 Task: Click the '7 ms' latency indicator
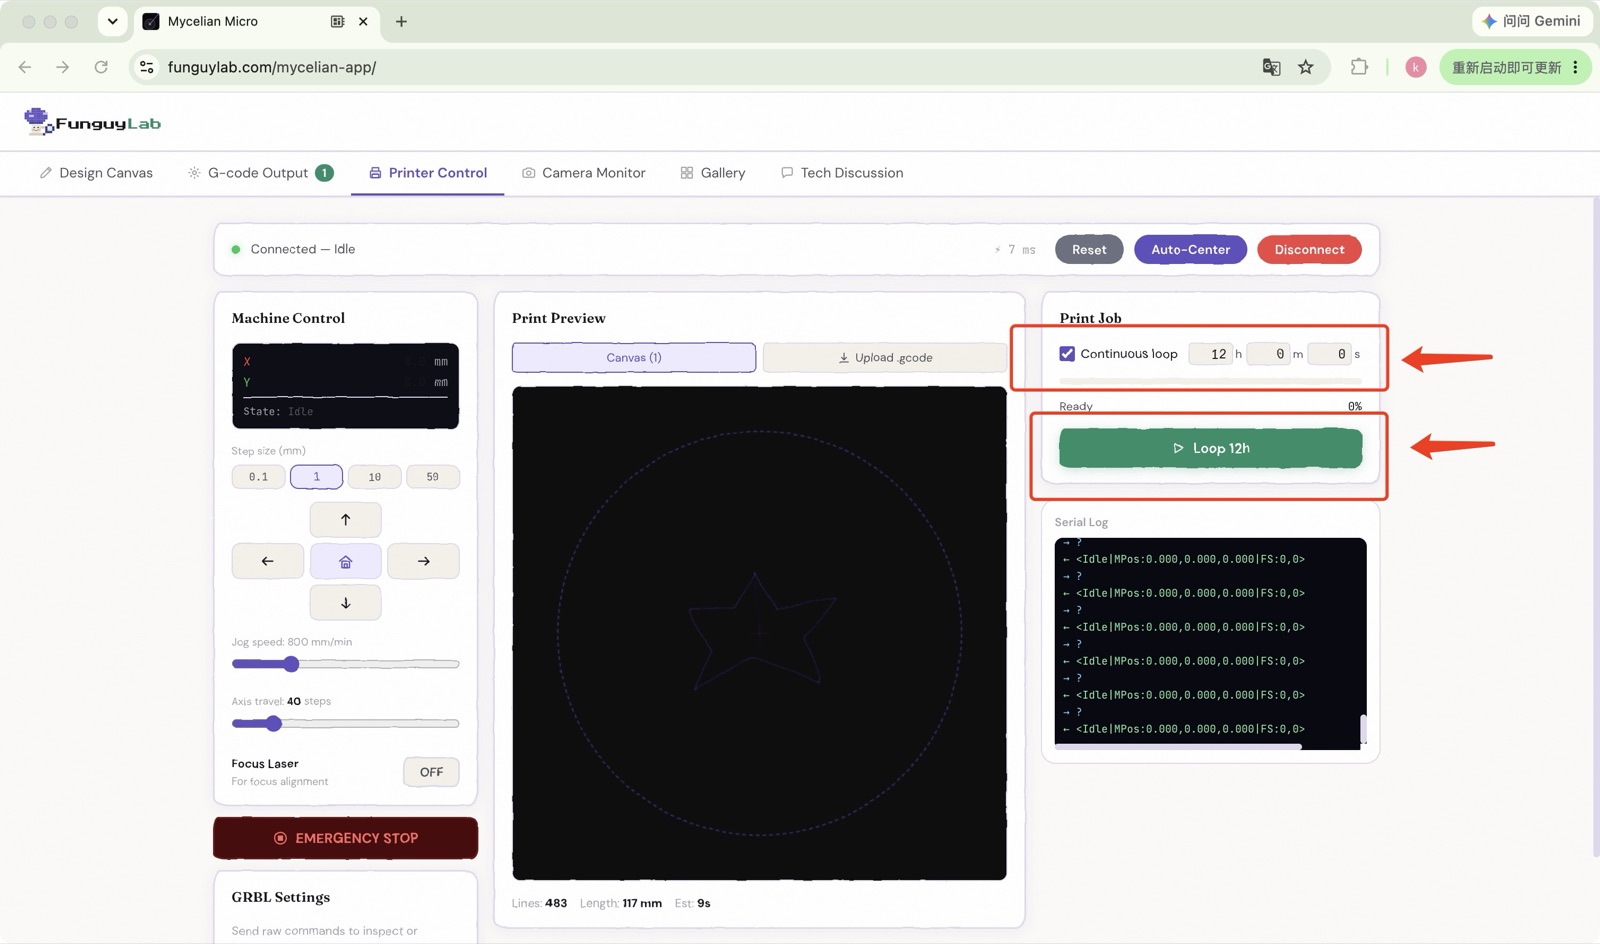tap(1015, 250)
